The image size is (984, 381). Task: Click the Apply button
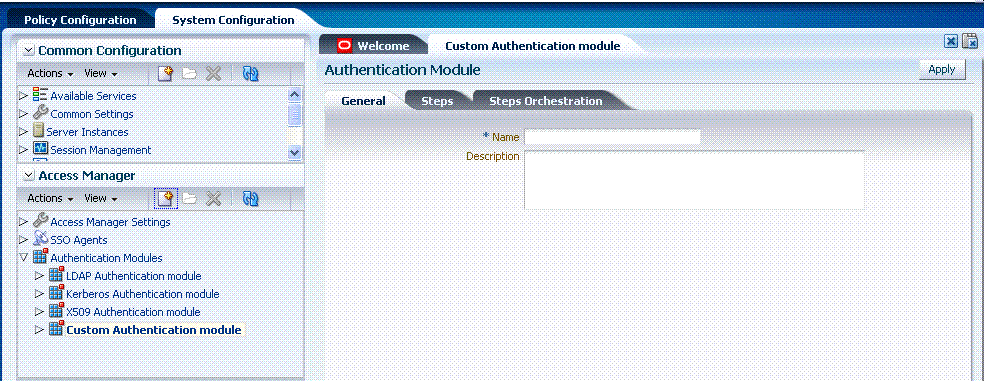(x=941, y=70)
